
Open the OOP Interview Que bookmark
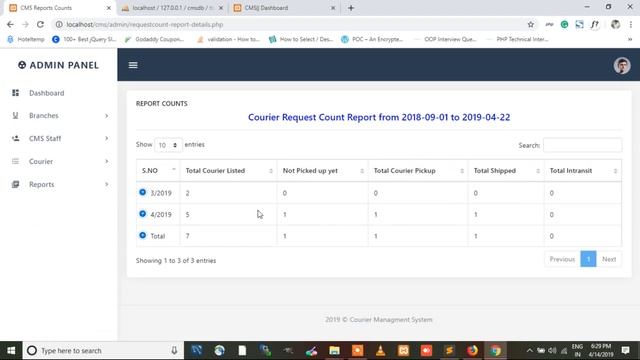coord(444,39)
